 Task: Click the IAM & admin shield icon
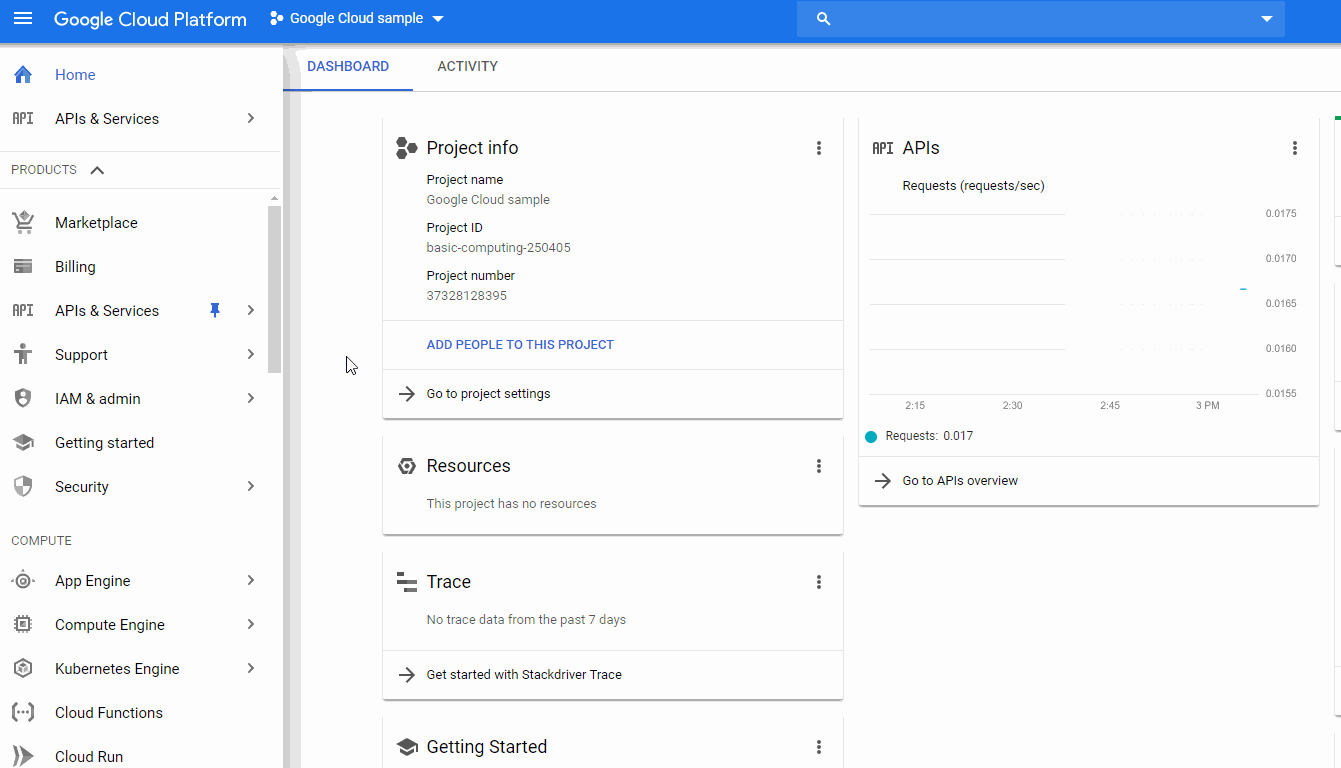tap(22, 398)
